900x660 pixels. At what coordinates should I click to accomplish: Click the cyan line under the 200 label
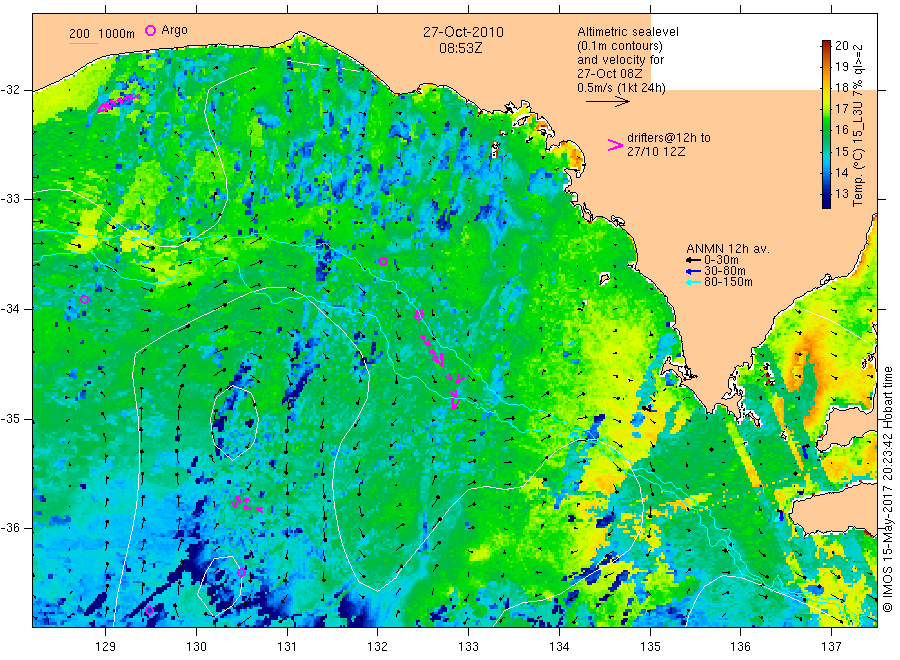[x=83, y=43]
